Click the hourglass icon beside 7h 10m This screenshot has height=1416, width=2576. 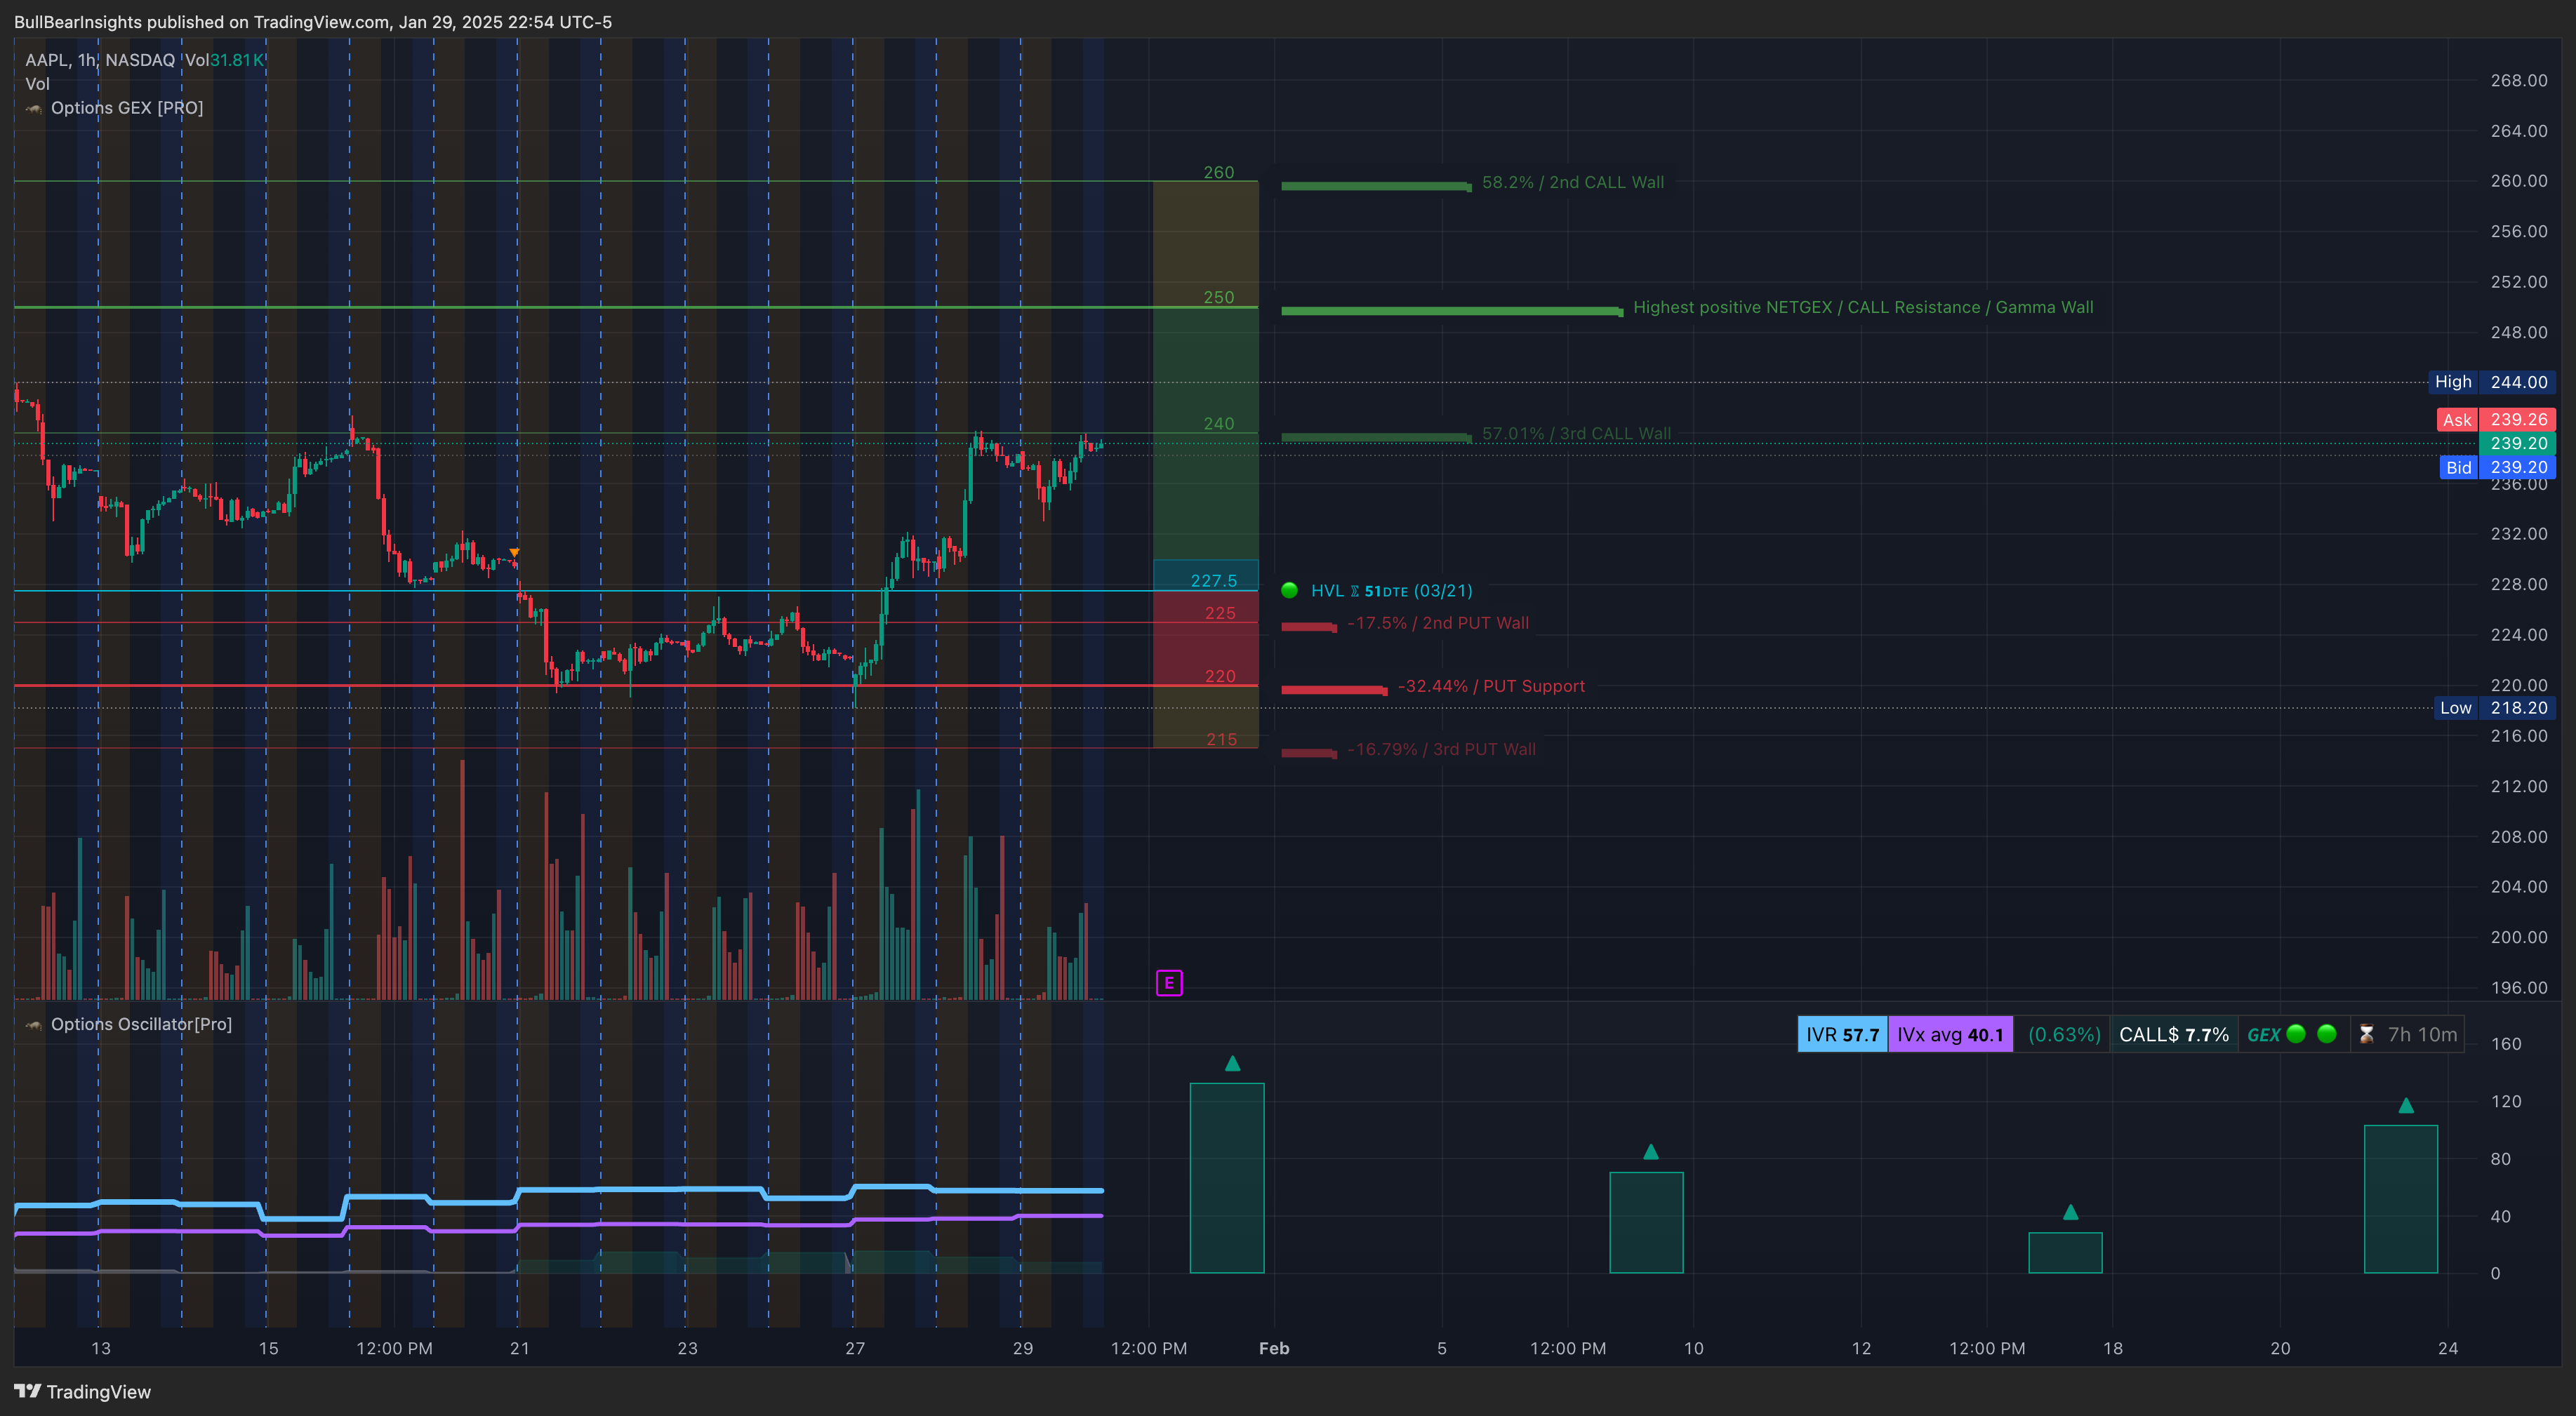[2366, 1035]
